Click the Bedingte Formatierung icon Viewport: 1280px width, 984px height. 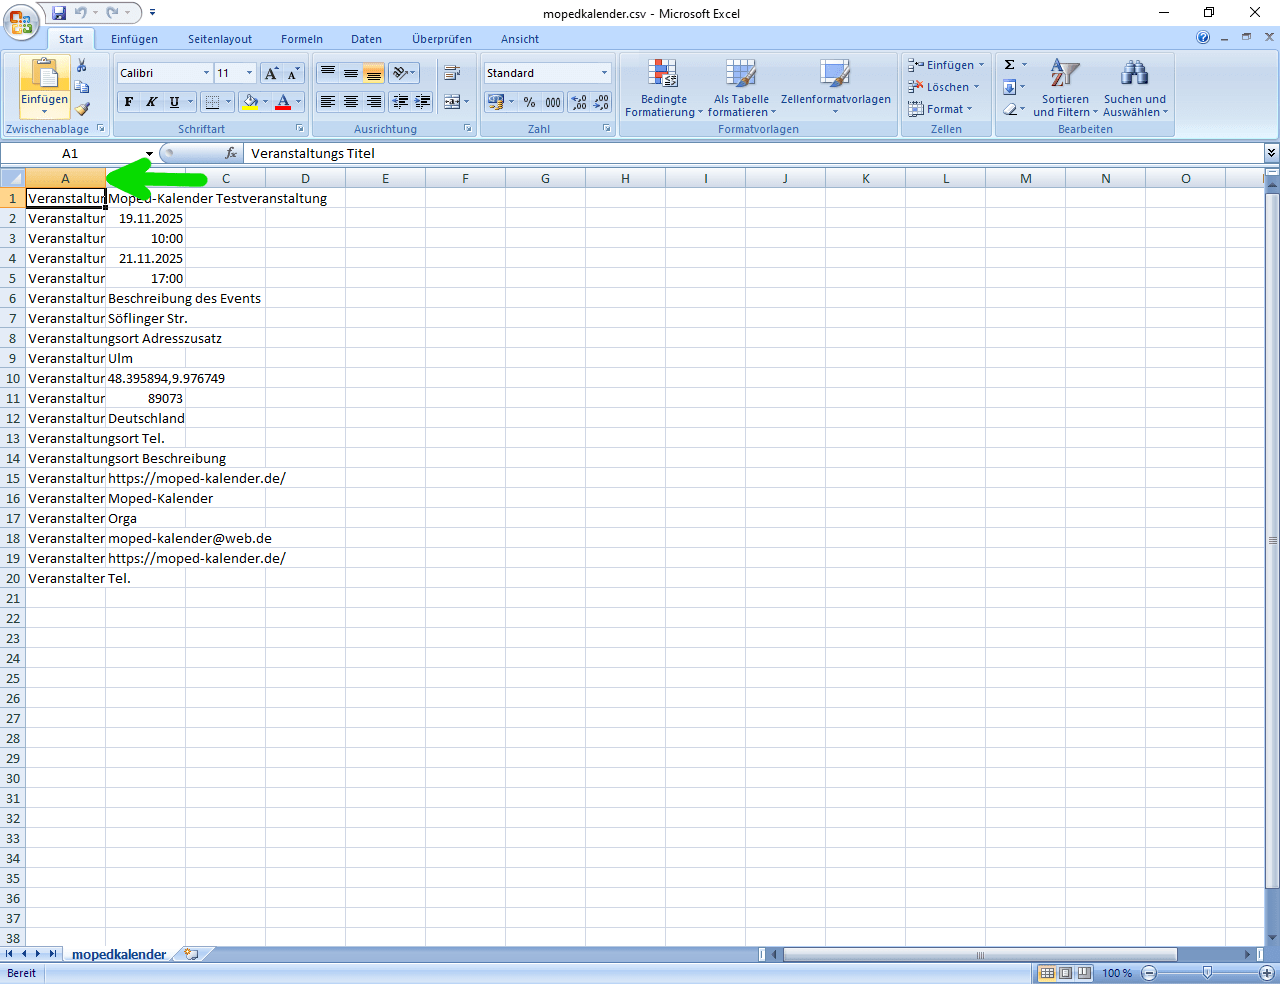664,87
